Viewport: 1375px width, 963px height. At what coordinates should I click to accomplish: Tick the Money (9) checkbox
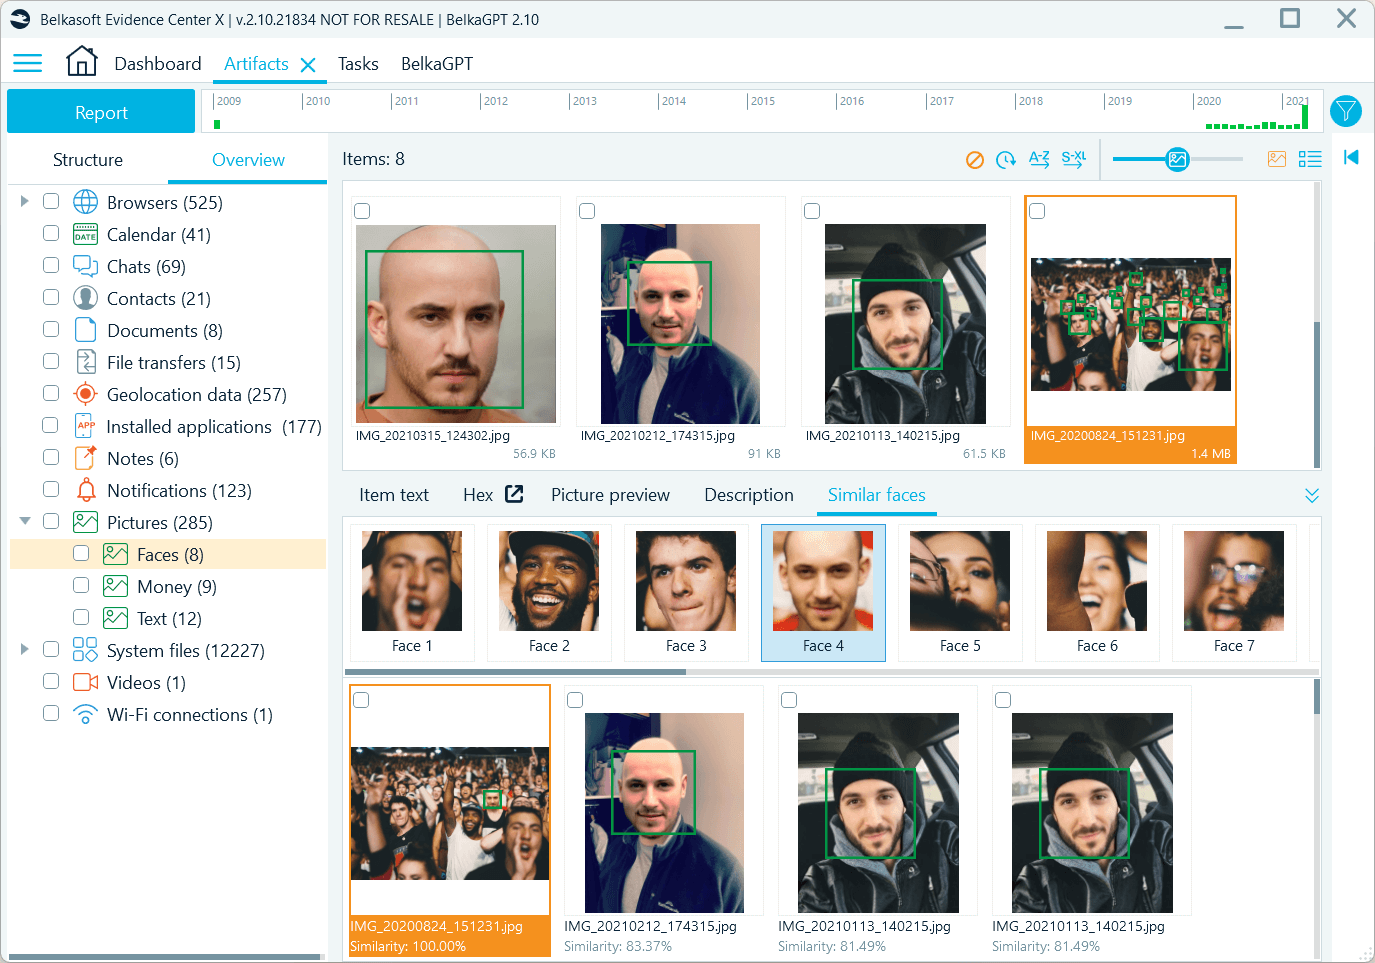coord(81,586)
